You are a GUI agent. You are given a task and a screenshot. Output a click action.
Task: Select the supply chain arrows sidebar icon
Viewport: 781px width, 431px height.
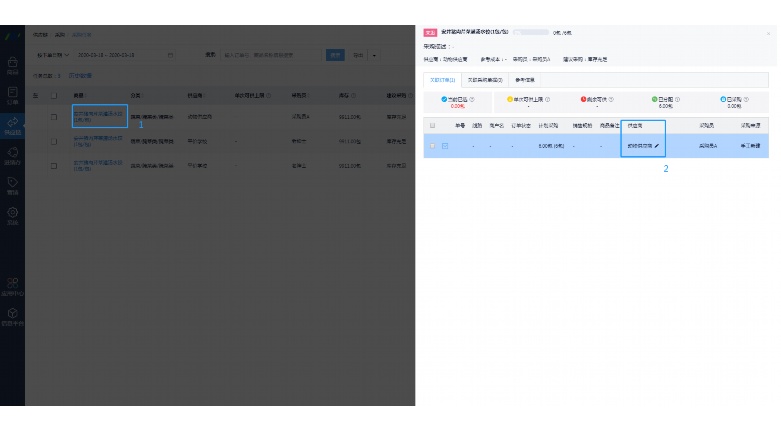pos(12,122)
